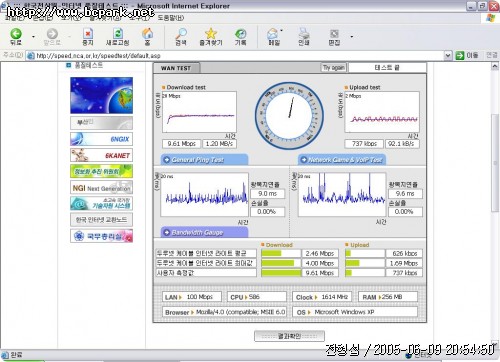Image resolution: width=500 pixels, height=362 pixels.
Task: Click inside the URL address field
Action: [x=238, y=56]
